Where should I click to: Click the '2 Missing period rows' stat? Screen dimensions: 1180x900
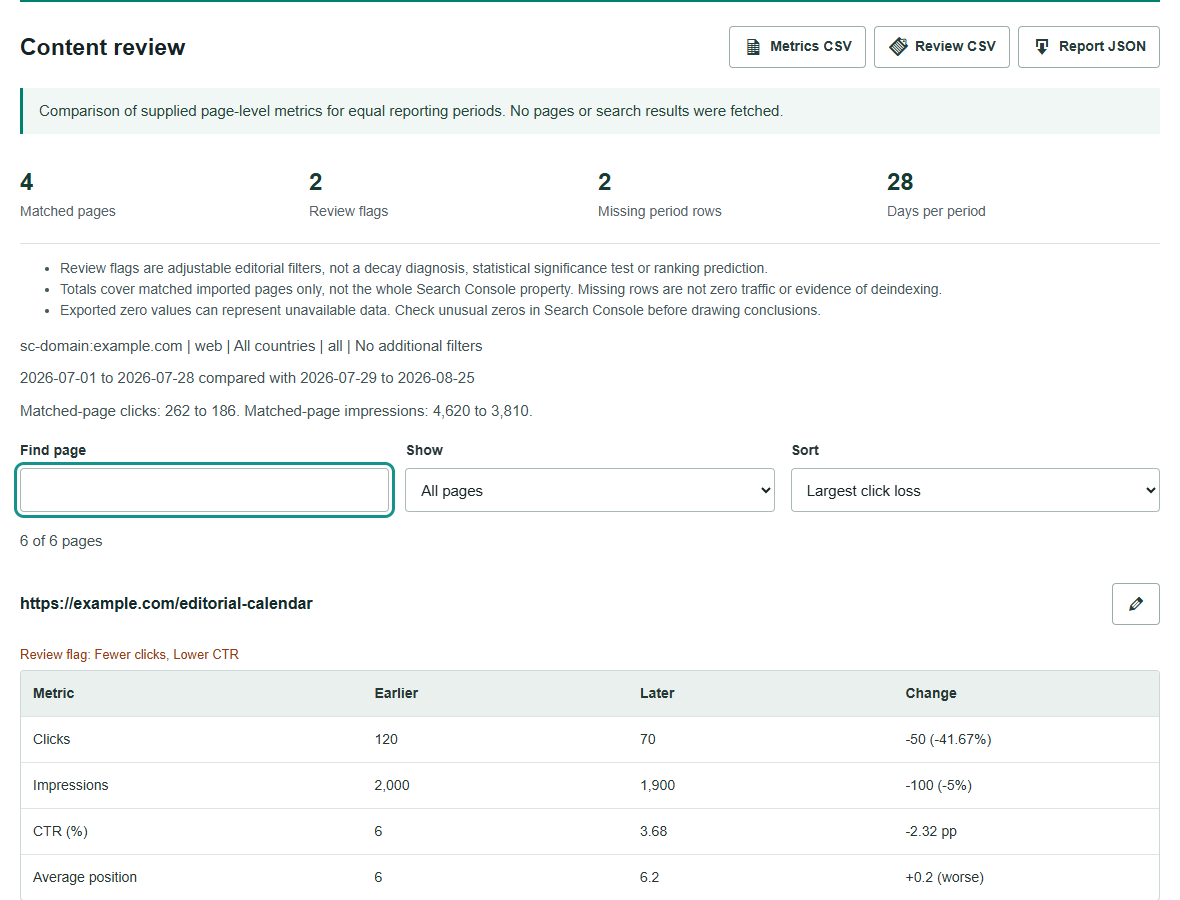pyautogui.click(x=659, y=195)
